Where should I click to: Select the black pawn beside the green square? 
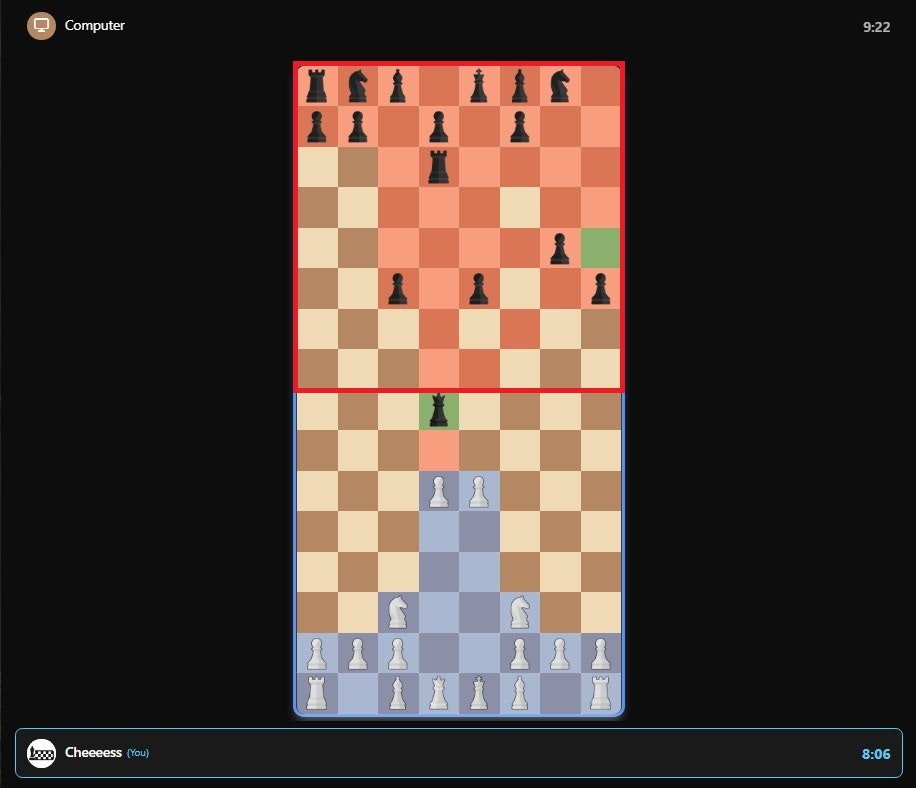558,248
